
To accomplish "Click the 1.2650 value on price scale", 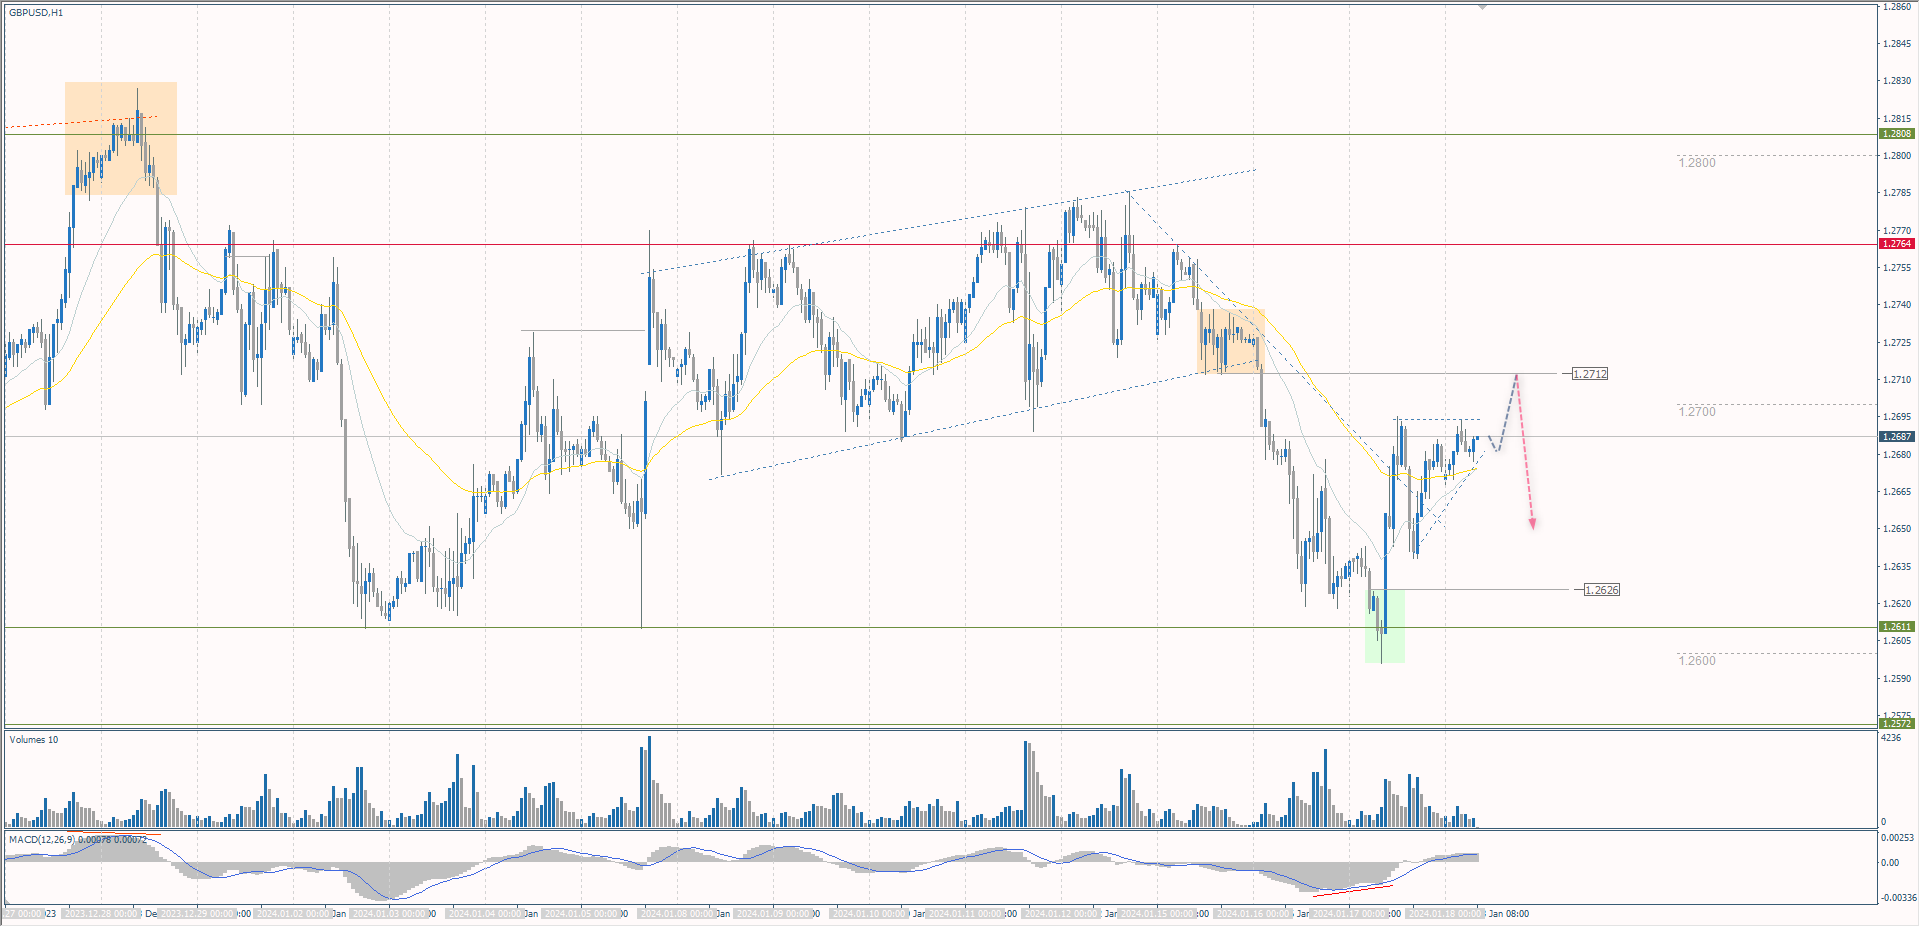I will [x=1897, y=529].
